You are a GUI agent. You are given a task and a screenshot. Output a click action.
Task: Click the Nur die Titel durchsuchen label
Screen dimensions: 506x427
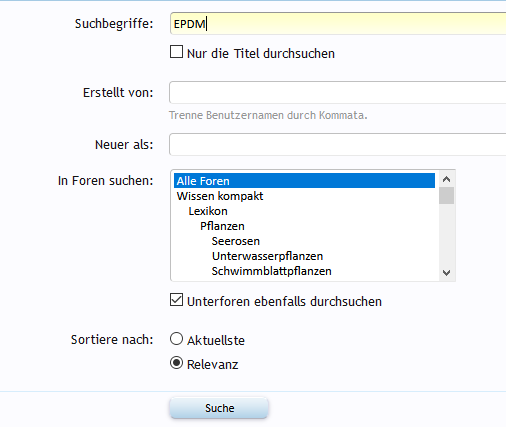261,54
